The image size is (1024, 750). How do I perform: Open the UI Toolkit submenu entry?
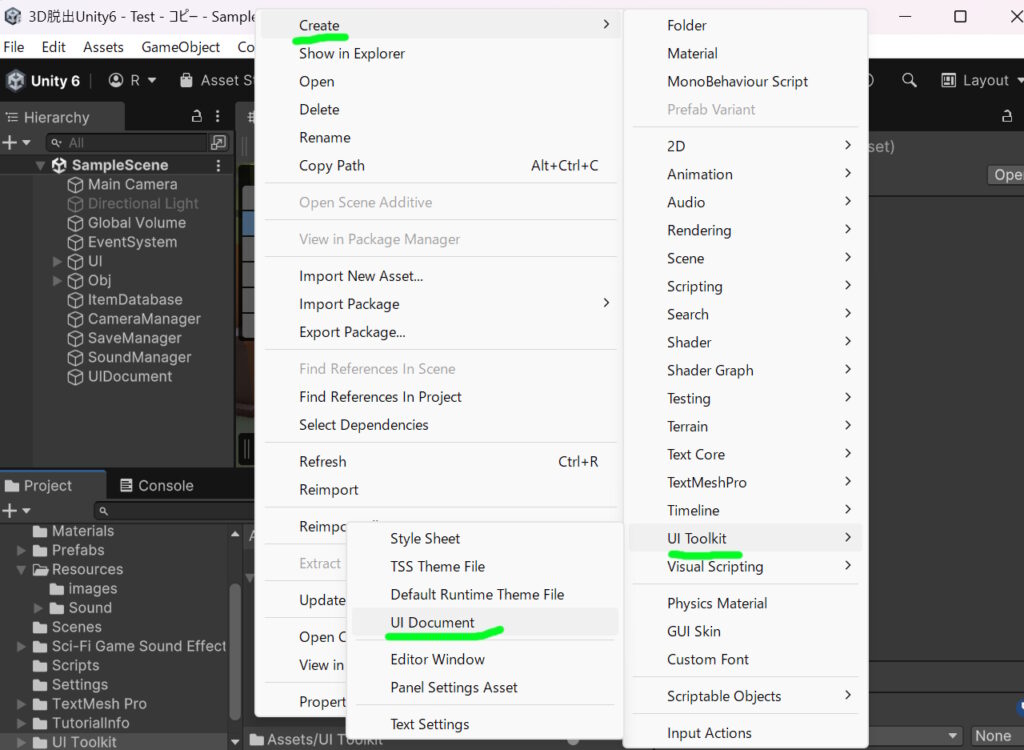pyautogui.click(x=745, y=538)
